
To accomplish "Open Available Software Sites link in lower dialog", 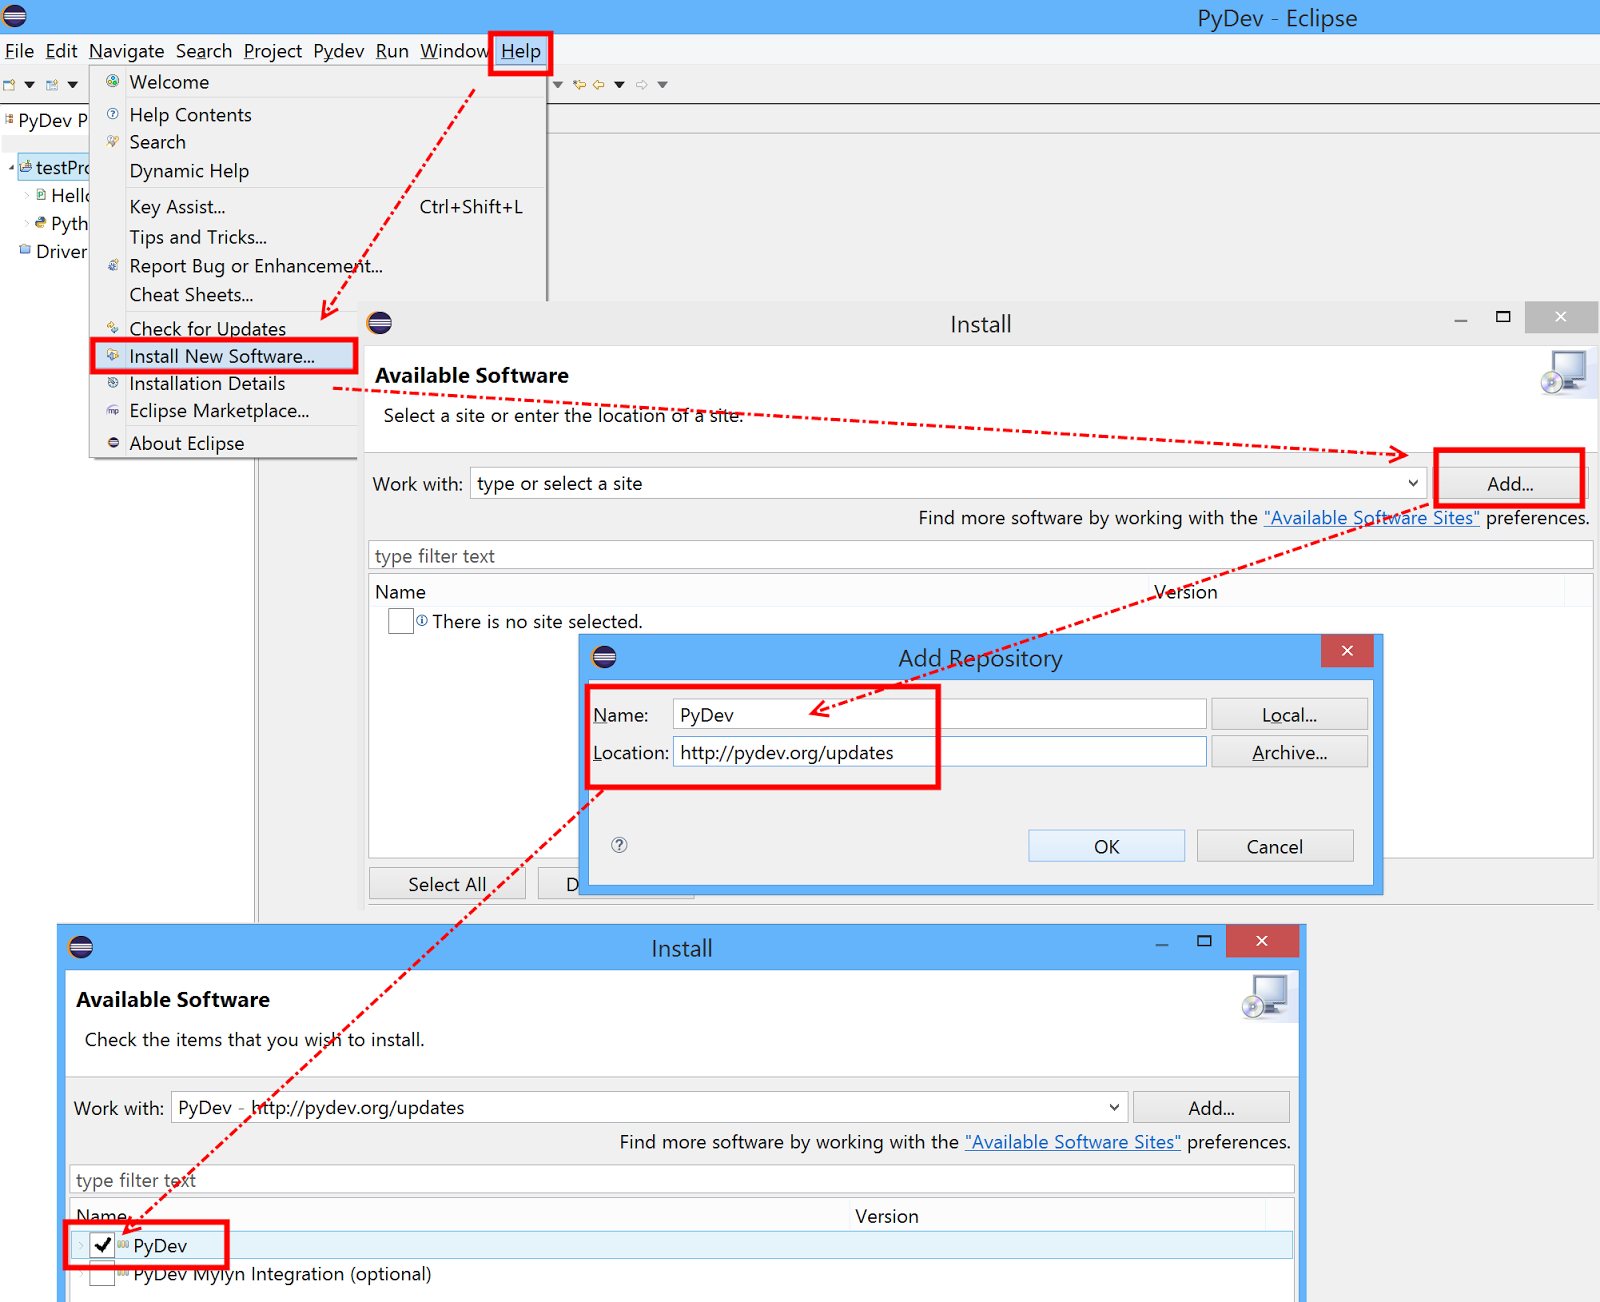I will (1072, 1142).
